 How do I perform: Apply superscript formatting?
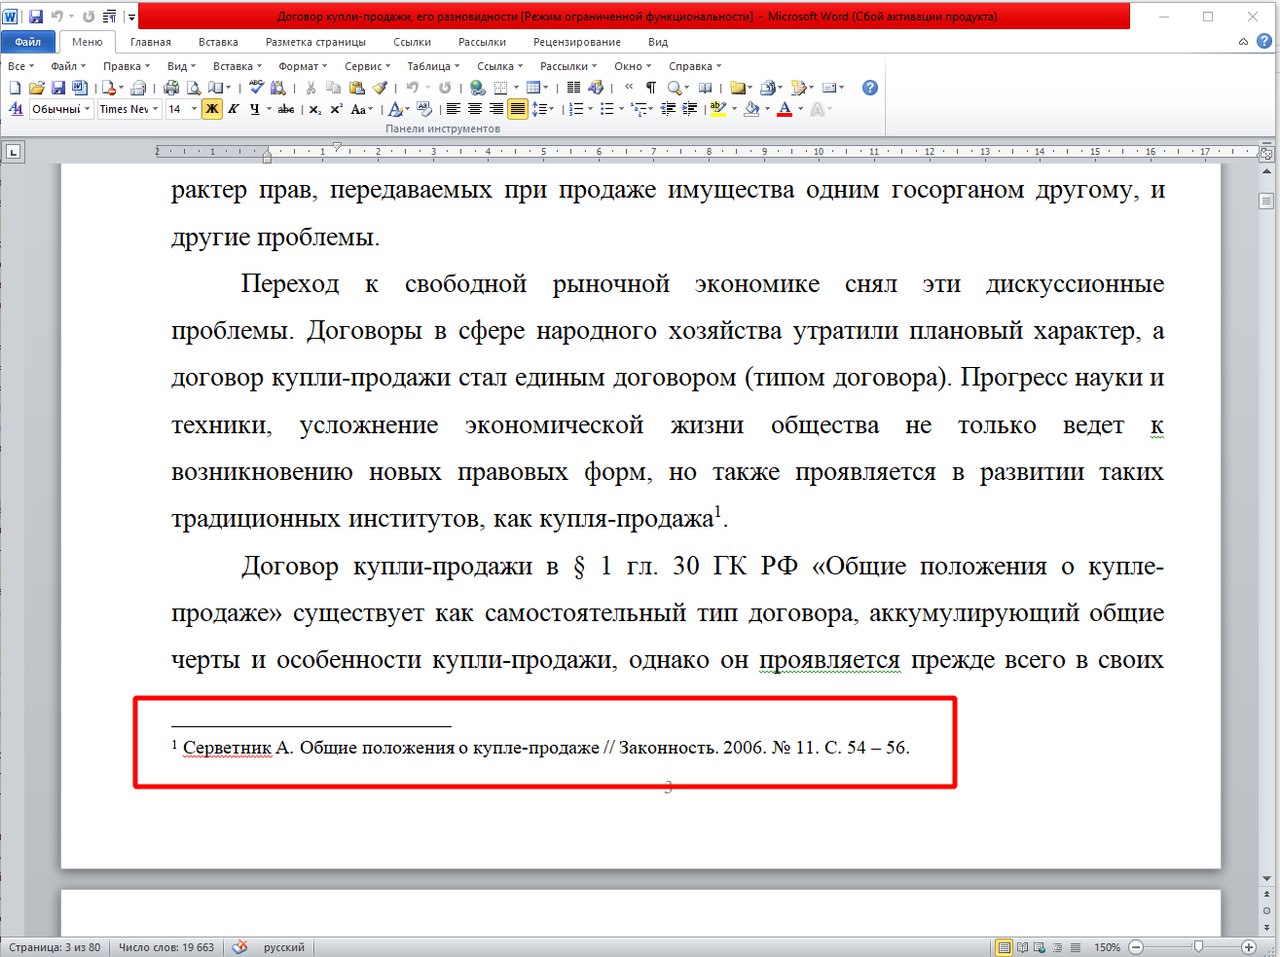point(337,109)
